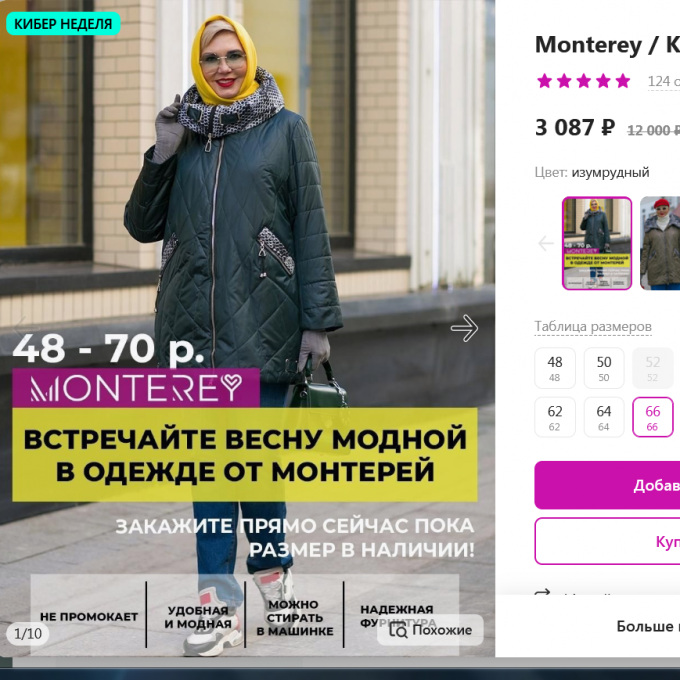
Task: Click the КИБЕР НЕДЕЛЯ badge
Action: point(63,24)
